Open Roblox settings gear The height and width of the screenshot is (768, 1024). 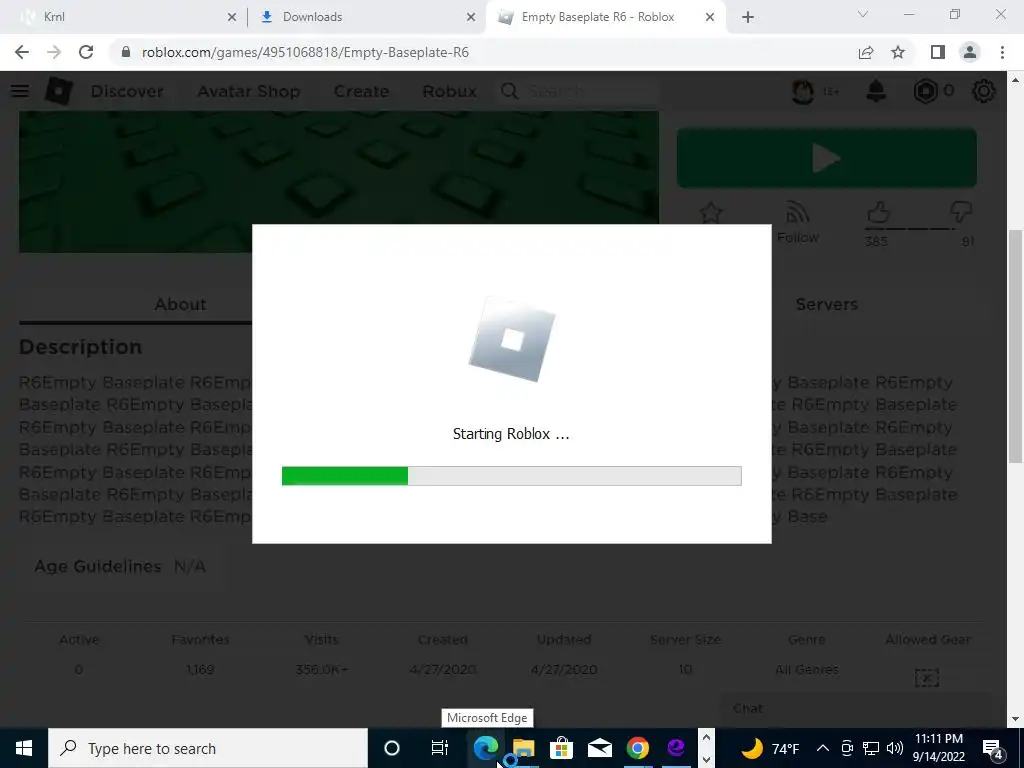(984, 91)
